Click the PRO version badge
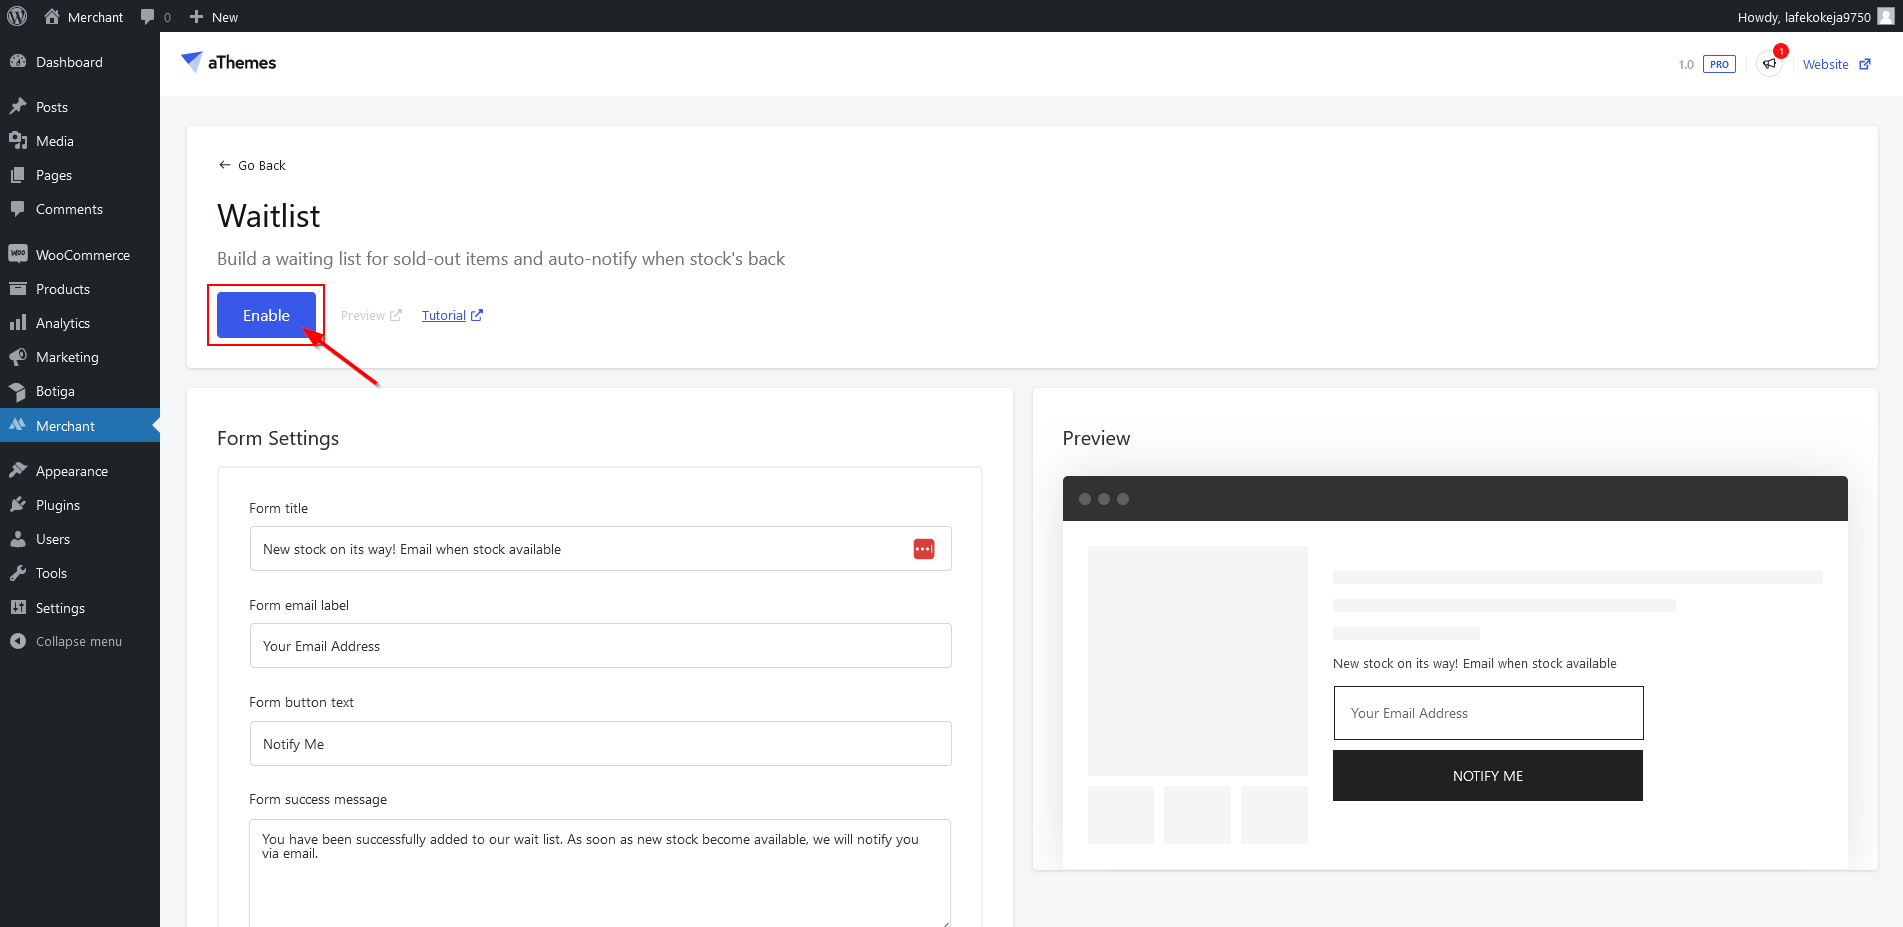 [1719, 64]
